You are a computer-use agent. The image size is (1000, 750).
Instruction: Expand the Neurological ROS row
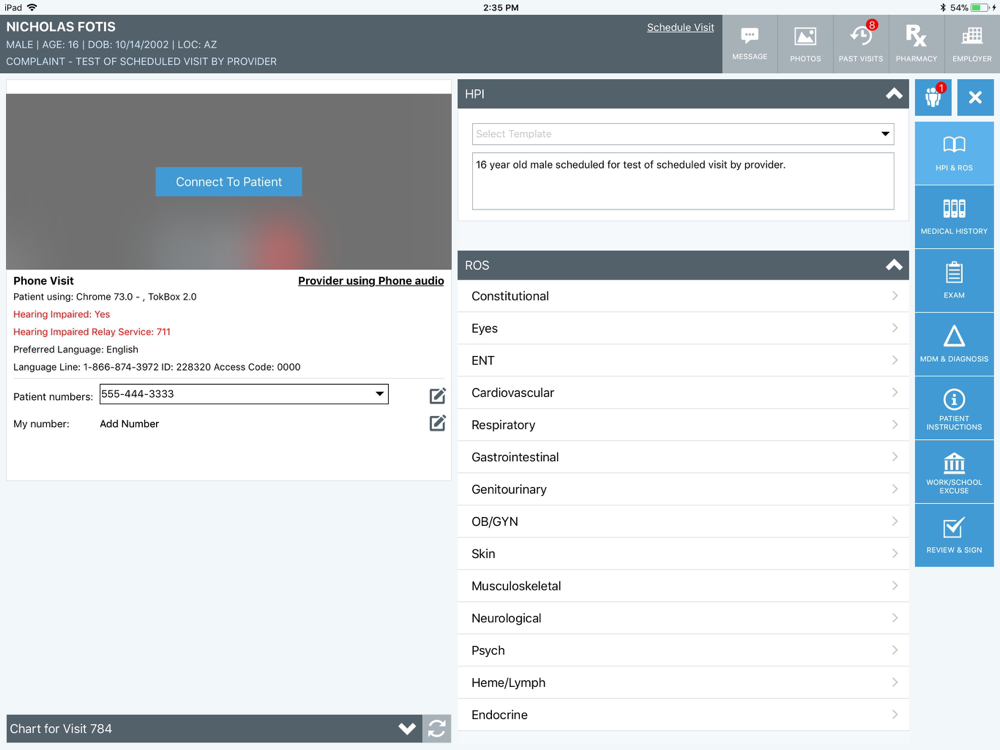[683, 618]
